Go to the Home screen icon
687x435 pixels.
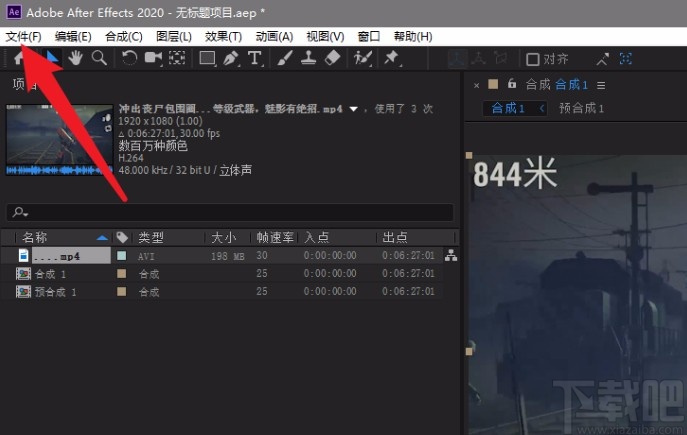[19, 57]
